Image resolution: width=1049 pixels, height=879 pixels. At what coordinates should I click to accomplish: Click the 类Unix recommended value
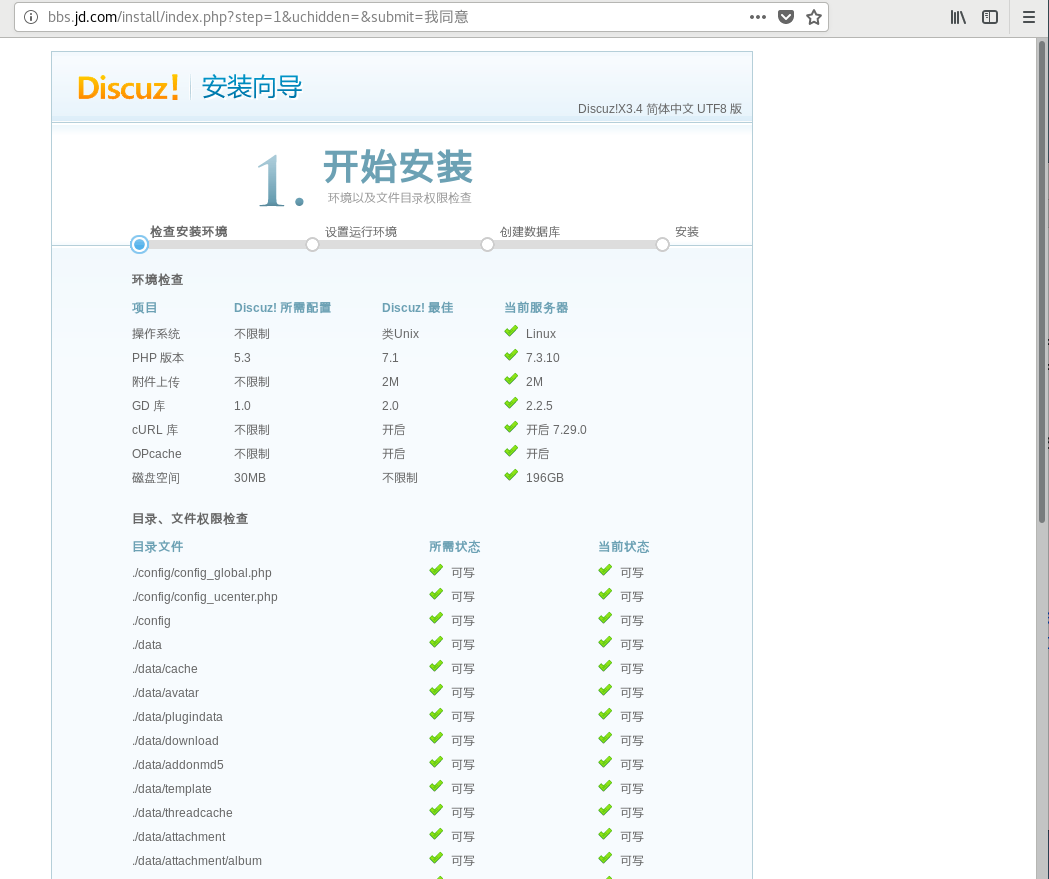click(400, 334)
